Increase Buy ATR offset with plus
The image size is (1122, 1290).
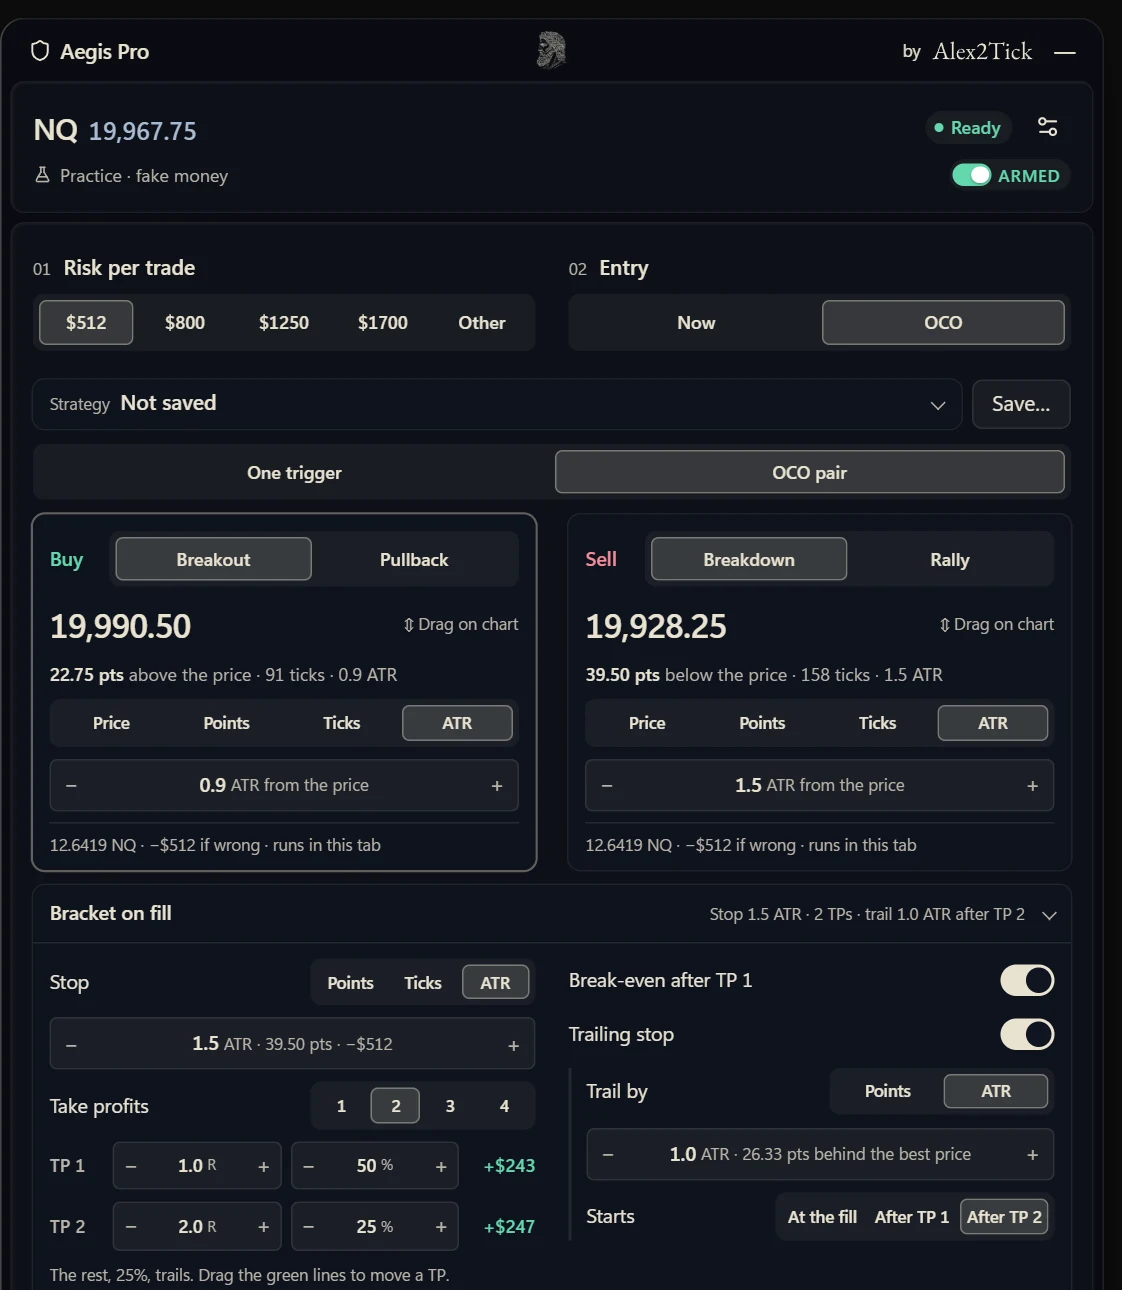coord(497,785)
